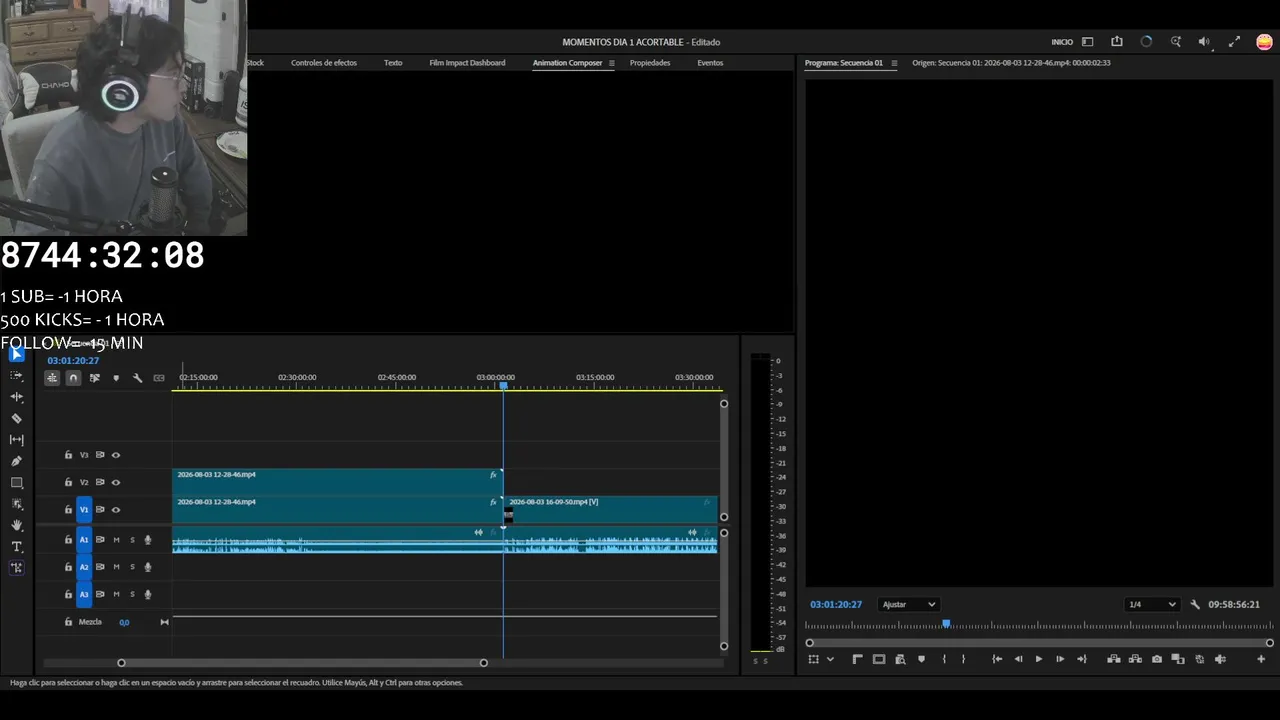This screenshot has height=720, width=1280.
Task: Enter full screen mode icon
Action: pos(1234,42)
